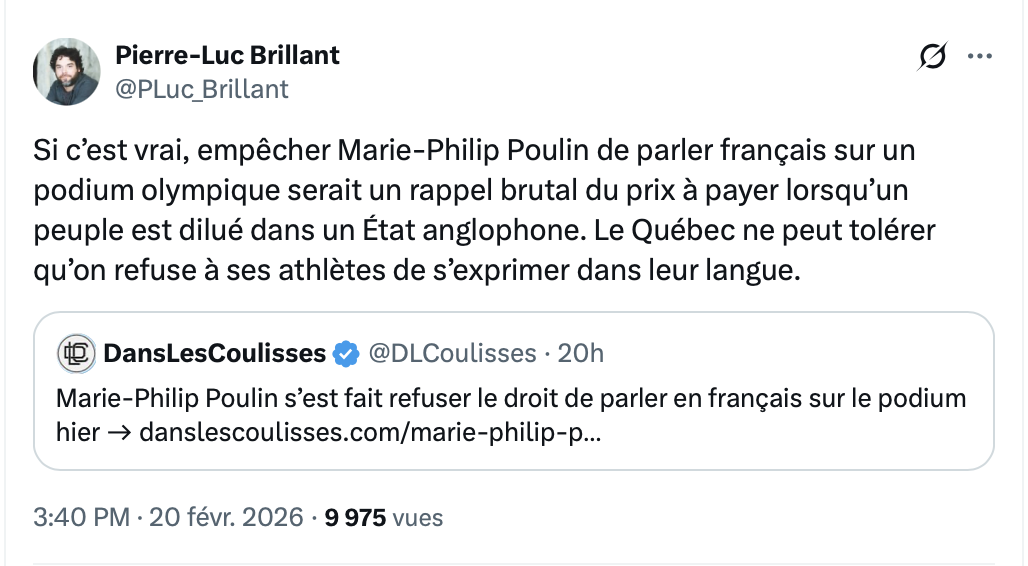Open the Pierre-Luc Brillant display name link
This screenshot has width=1028, height=566.
pos(228,55)
